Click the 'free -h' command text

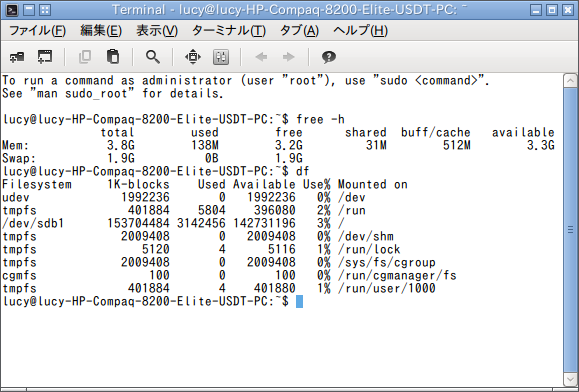click(x=320, y=120)
